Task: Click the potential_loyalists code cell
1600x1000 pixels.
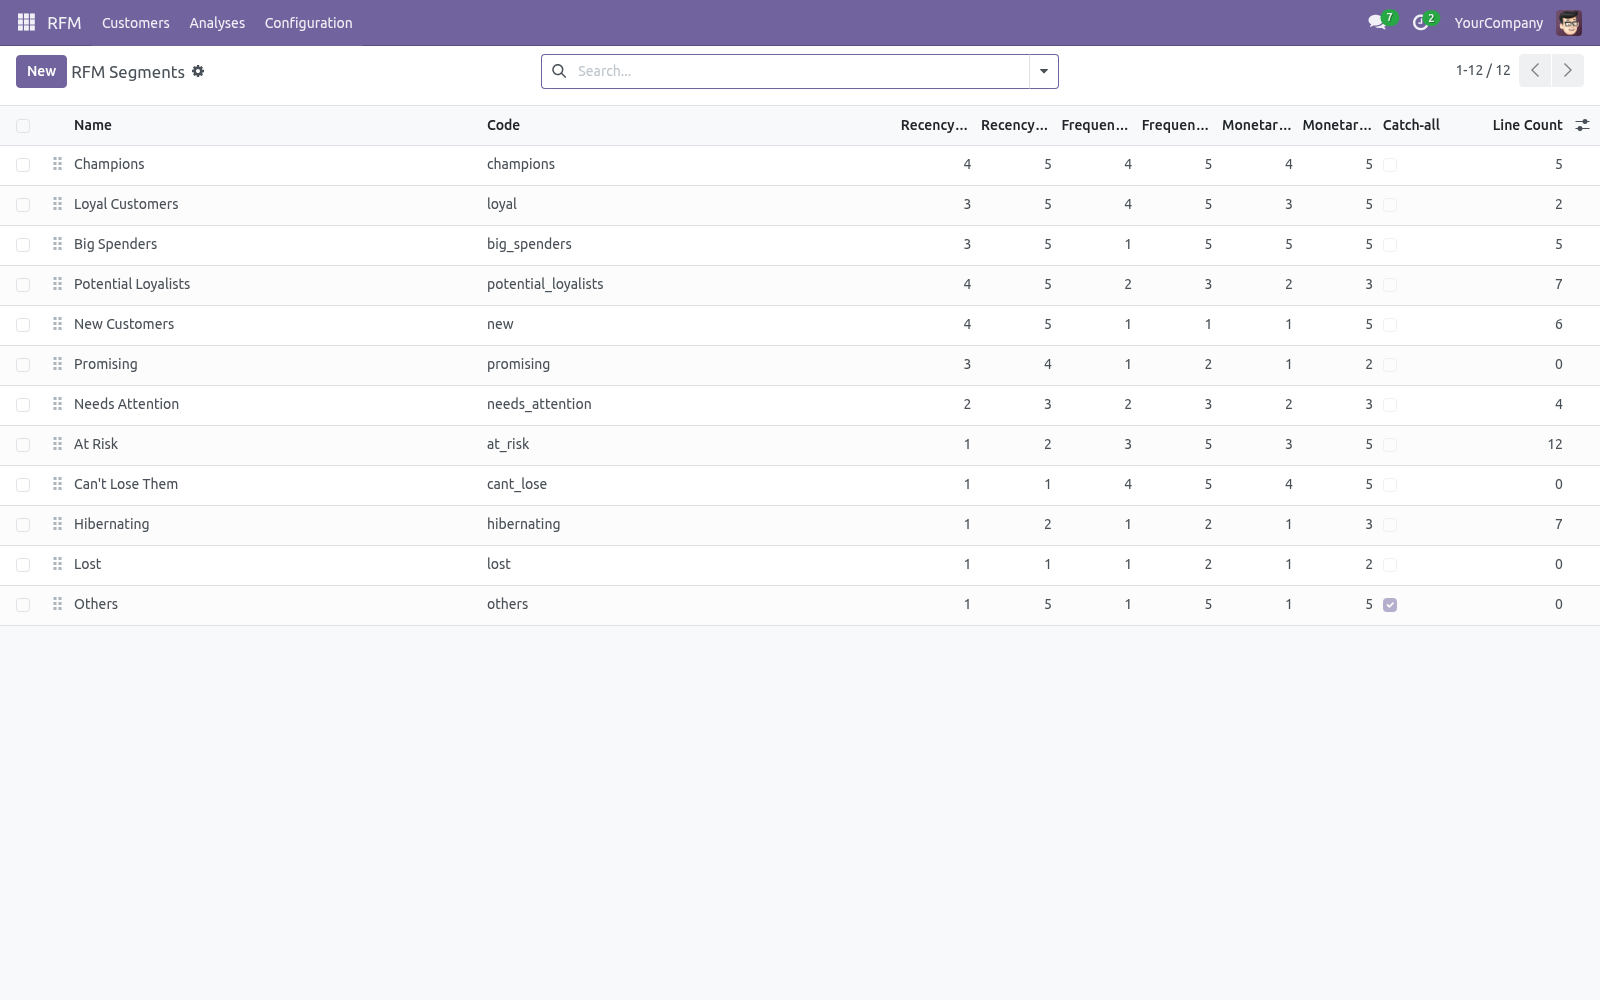Action: (545, 284)
